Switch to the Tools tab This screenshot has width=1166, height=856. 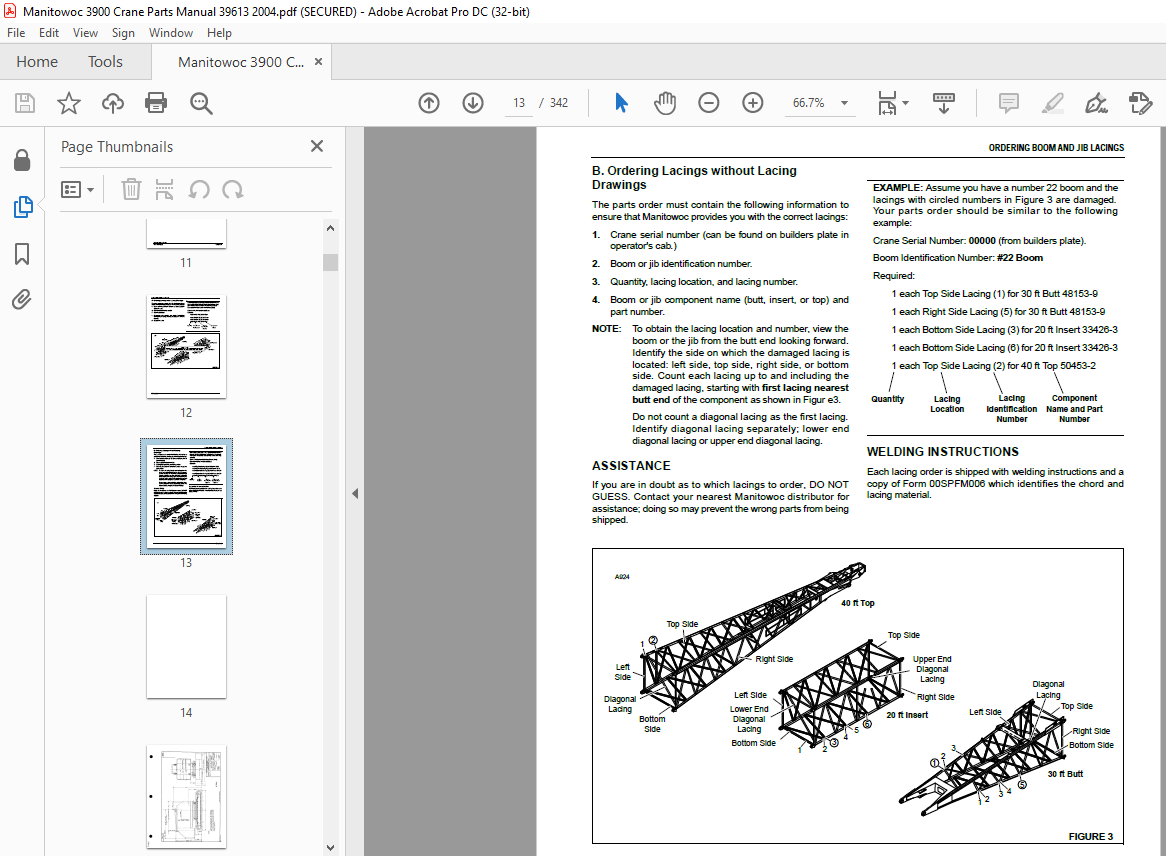click(x=105, y=62)
